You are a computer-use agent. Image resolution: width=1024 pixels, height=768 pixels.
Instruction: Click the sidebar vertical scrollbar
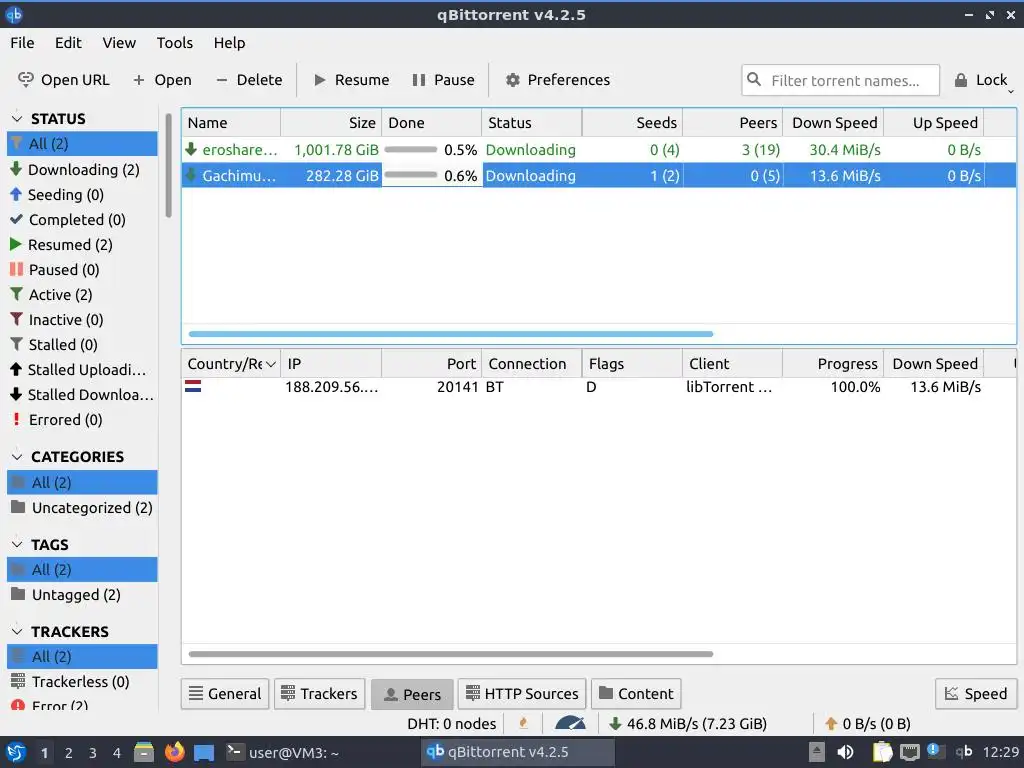click(x=168, y=165)
